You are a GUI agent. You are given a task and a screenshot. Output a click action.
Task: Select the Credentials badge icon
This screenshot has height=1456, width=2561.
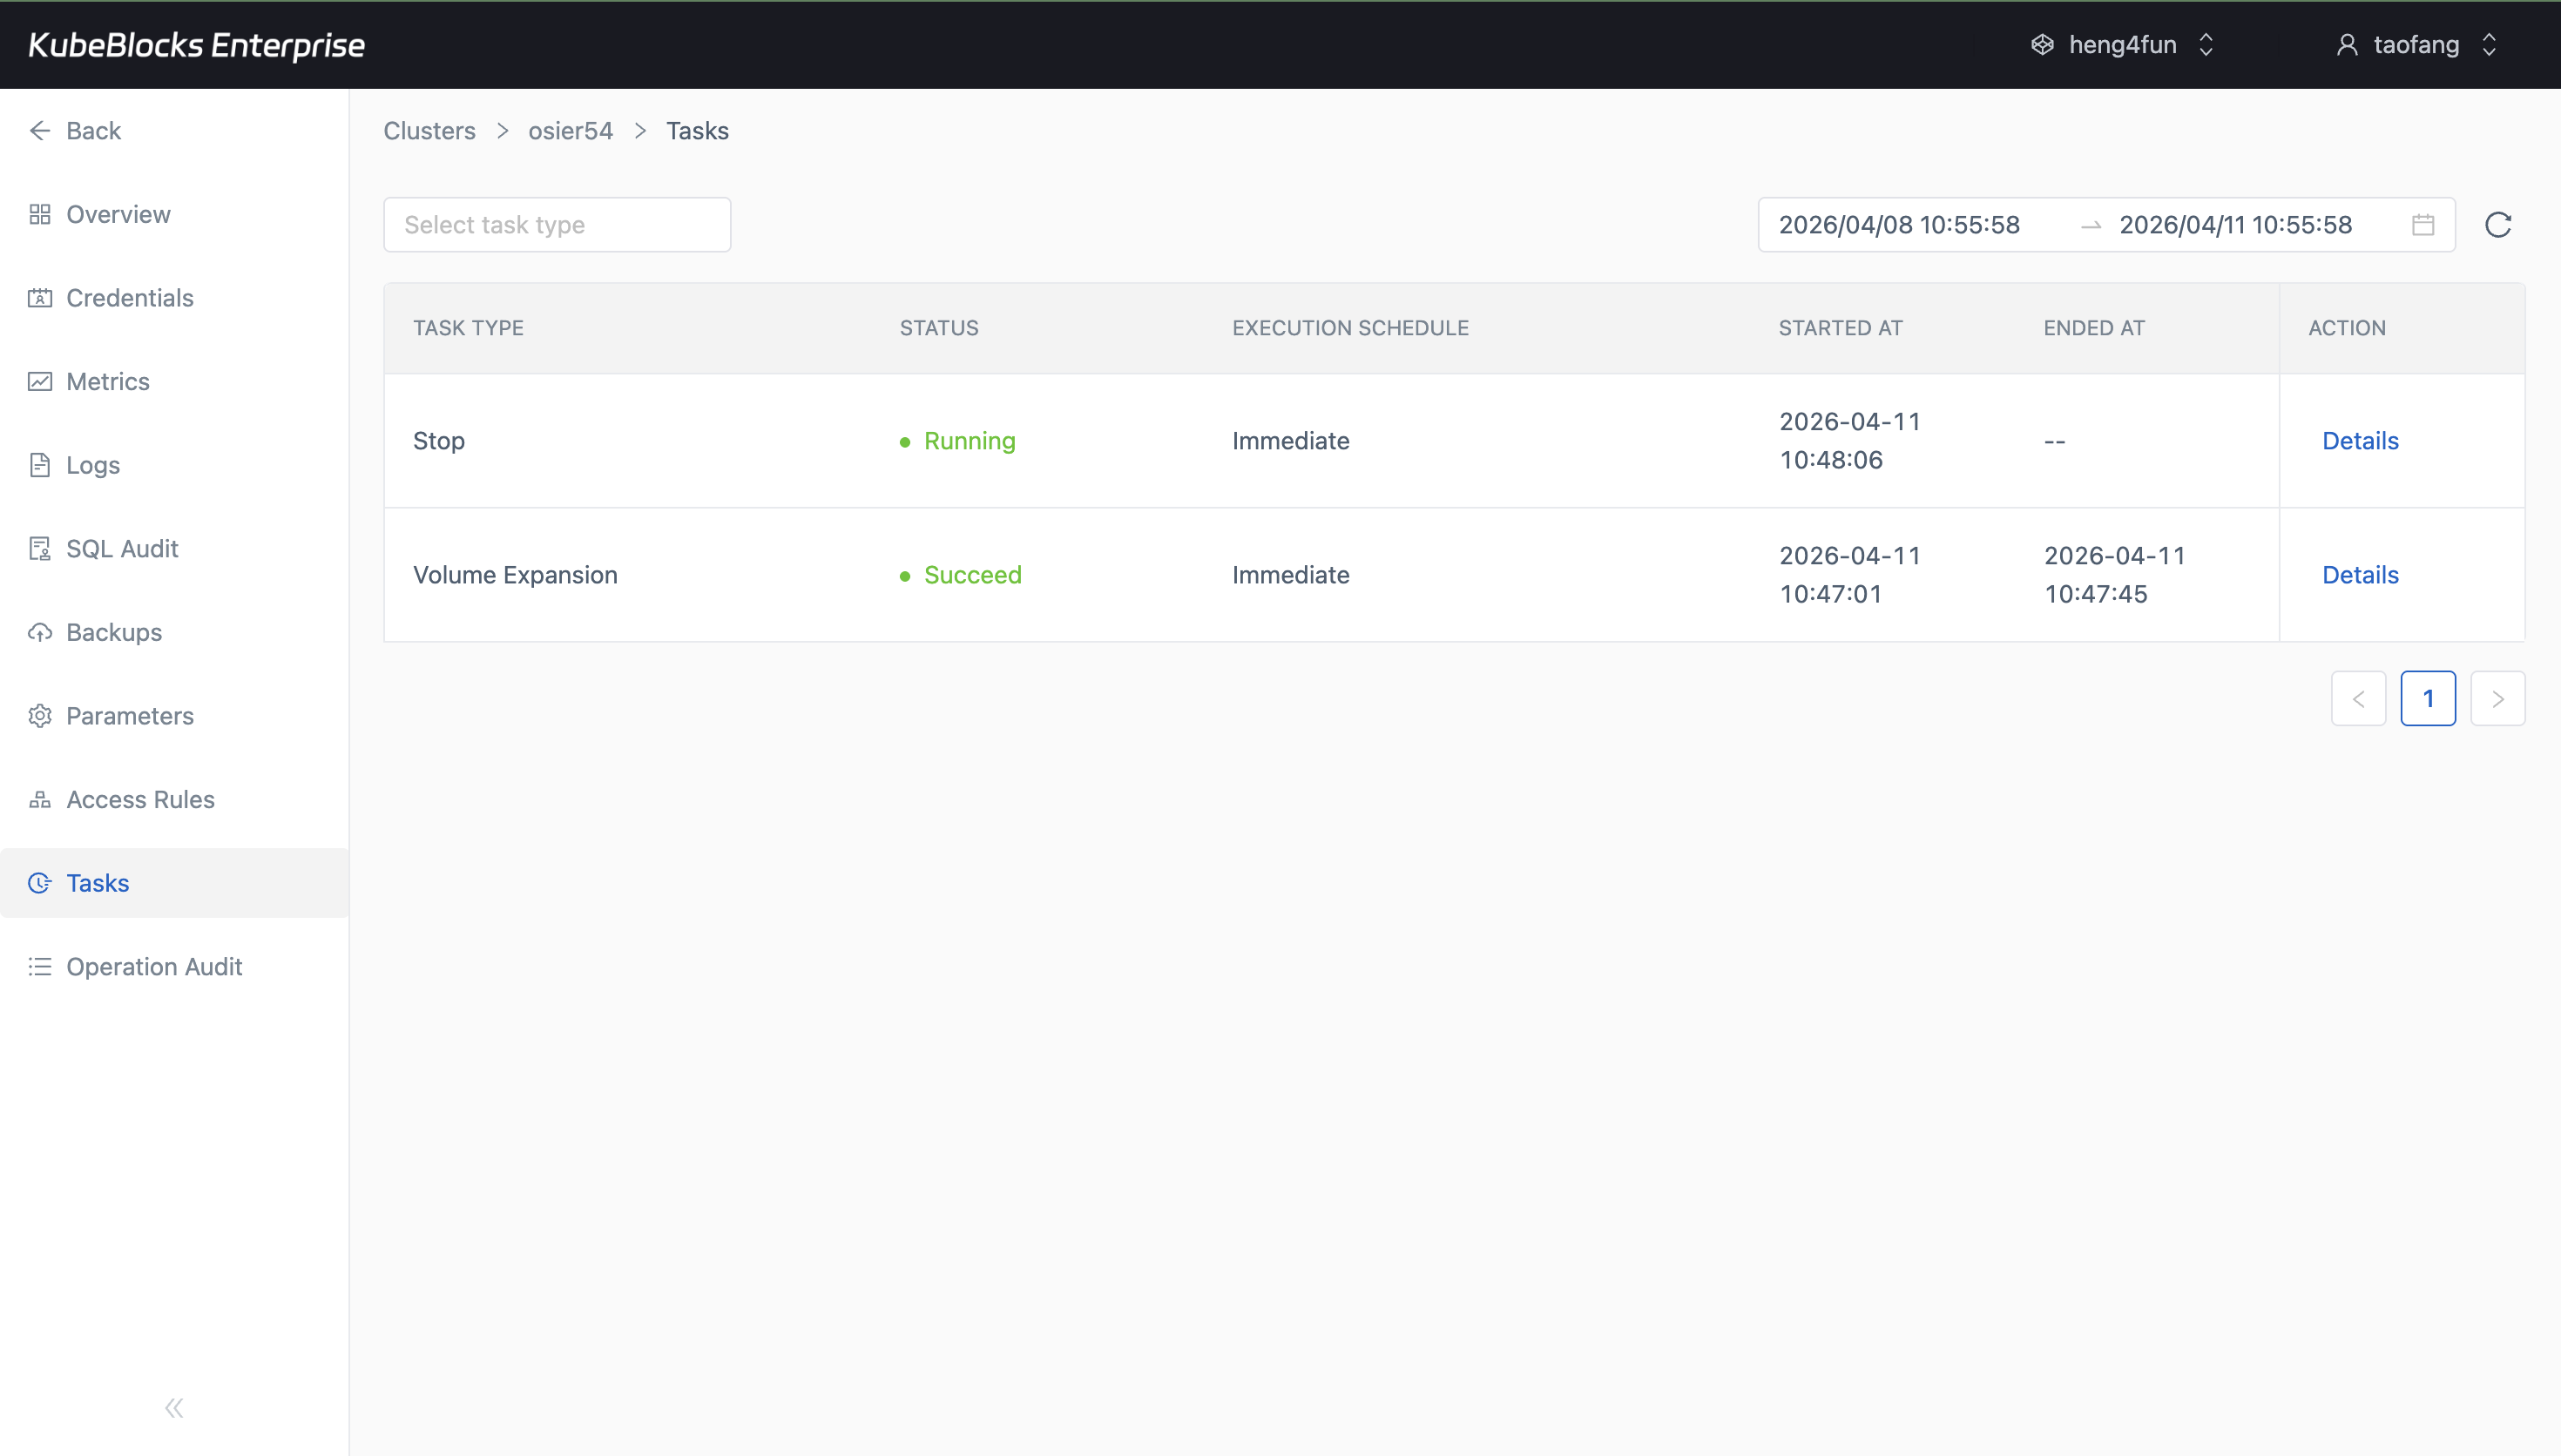coord(40,297)
